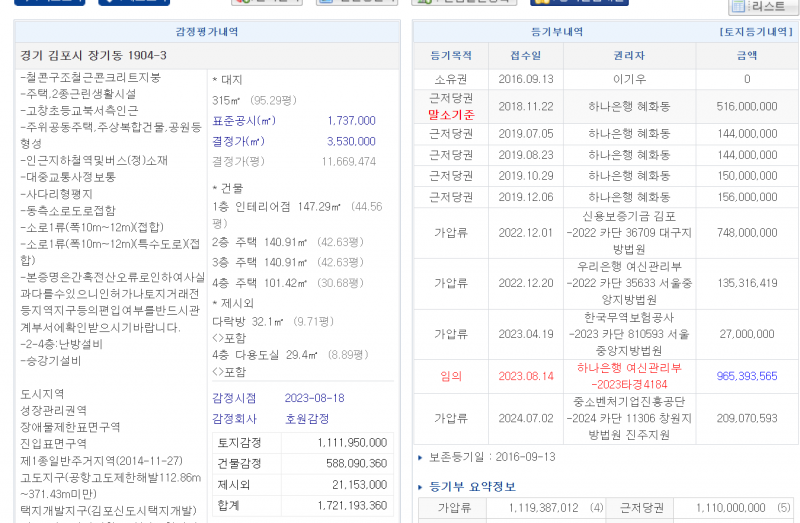Viewport: 800px width, 523px height.
Task: Click the 등기목적 column header
Action: tap(450, 57)
